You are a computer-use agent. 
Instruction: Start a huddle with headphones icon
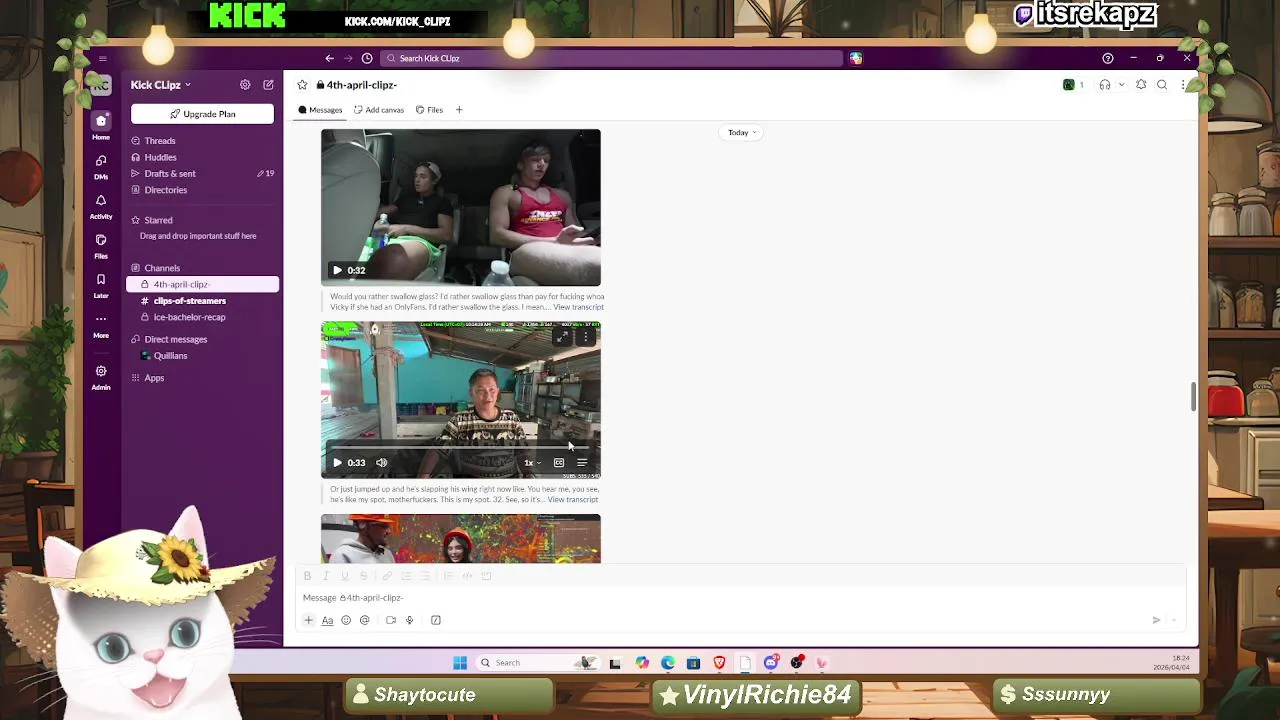click(1105, 85)
